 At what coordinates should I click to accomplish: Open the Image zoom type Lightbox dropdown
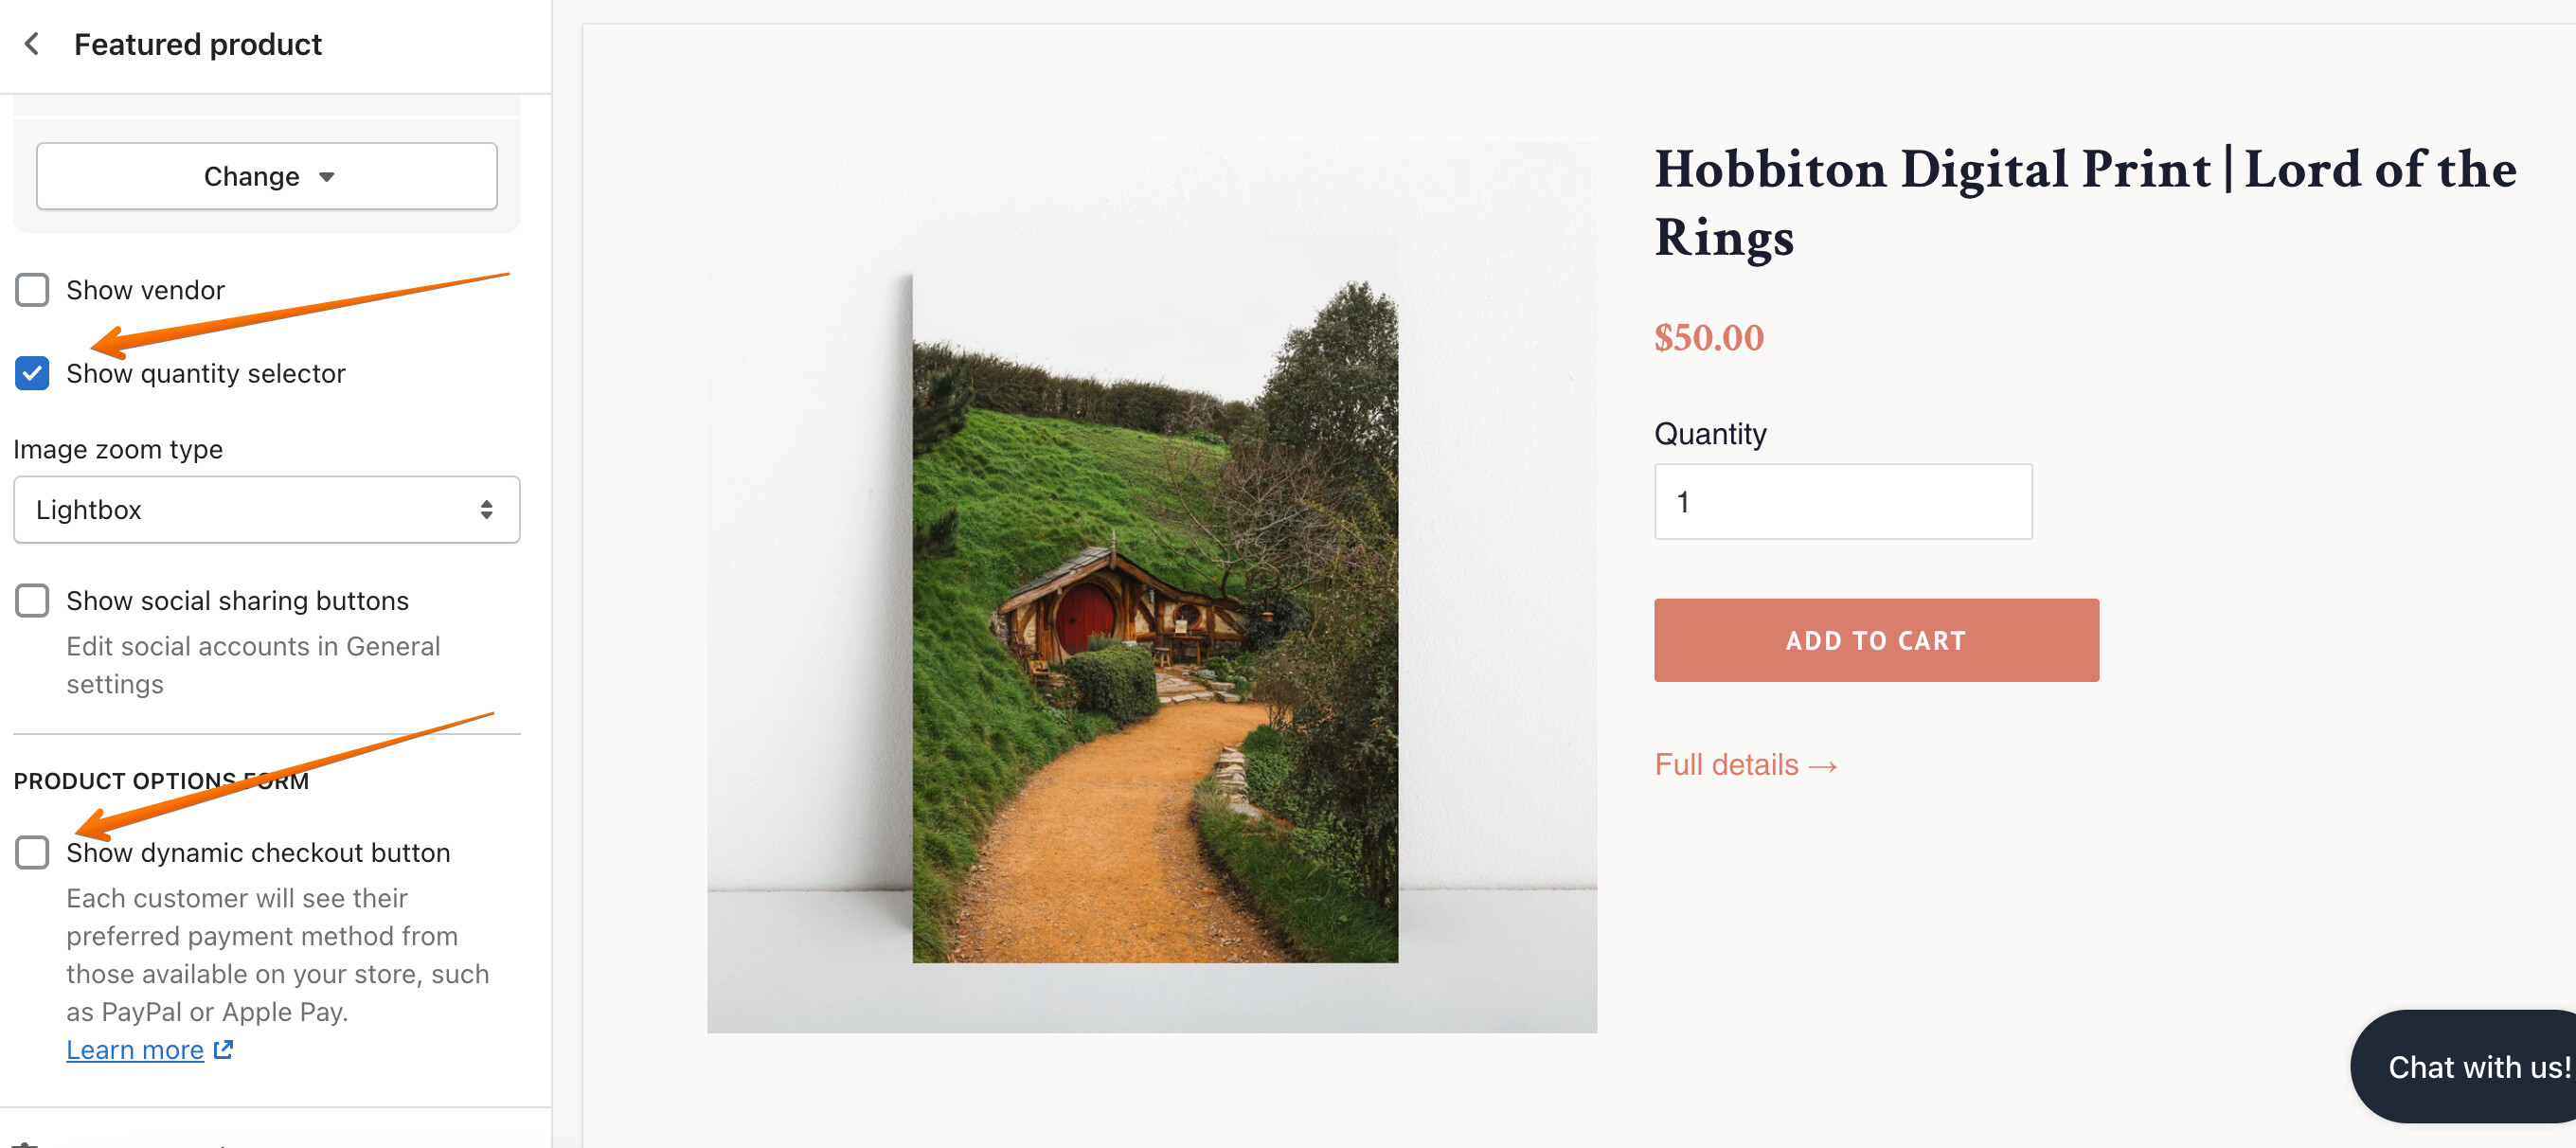tap(267, 510)
